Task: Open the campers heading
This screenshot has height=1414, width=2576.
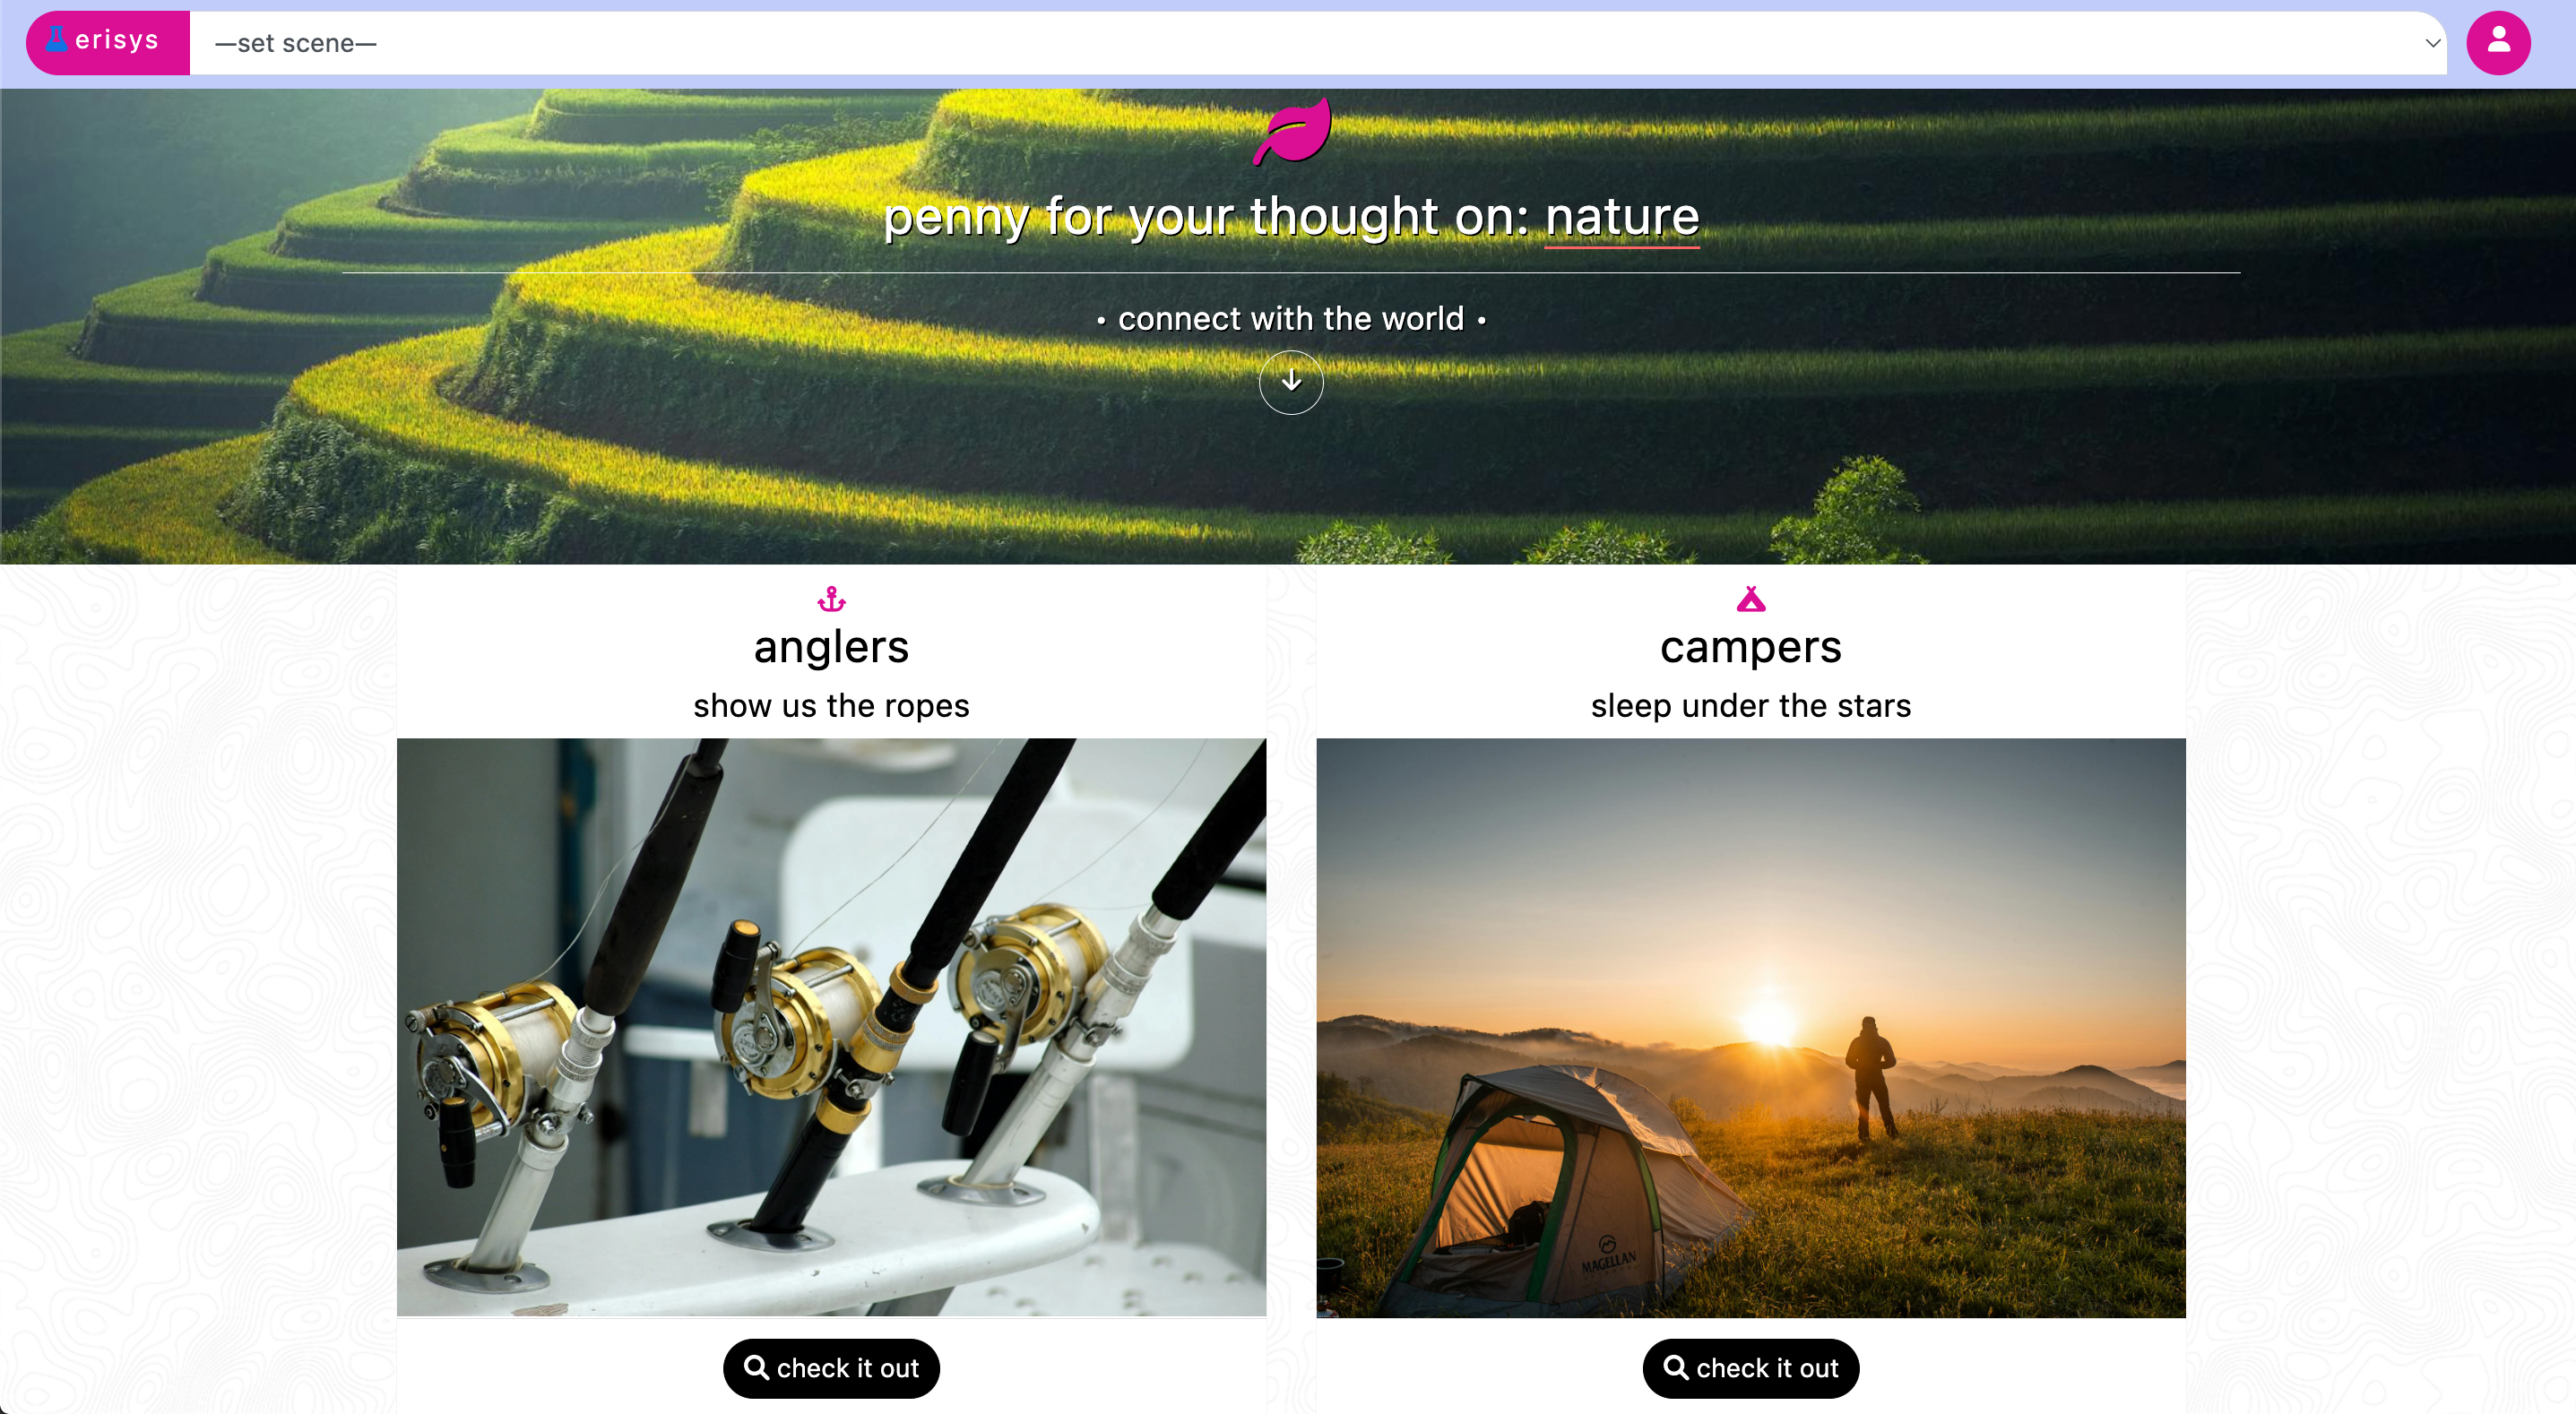Action: coord(1751,647)
